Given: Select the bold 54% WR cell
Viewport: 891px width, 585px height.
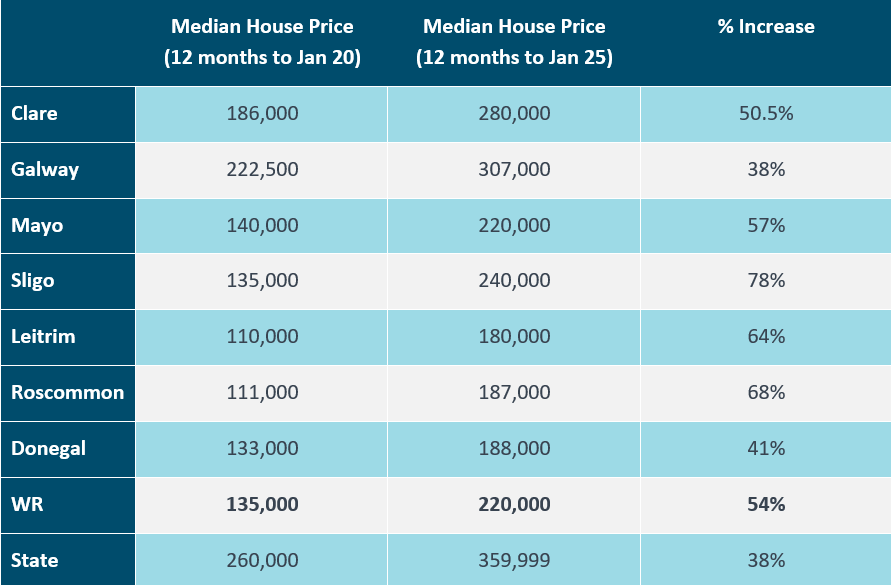Looking at the screenshot, I should (x=766, y=504).
